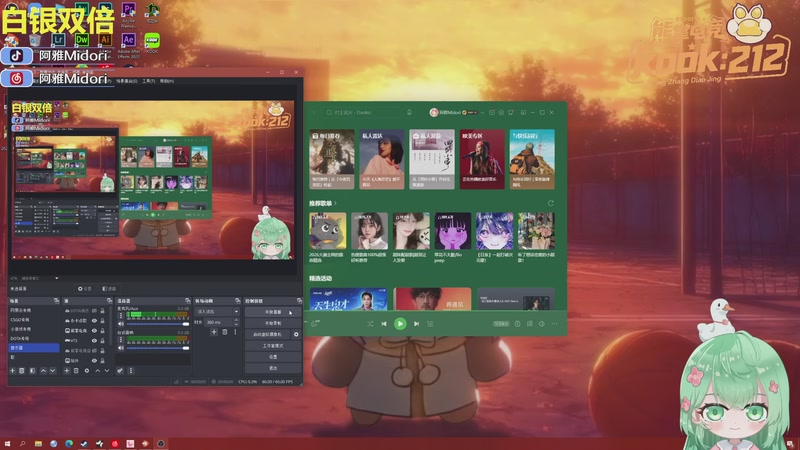Click Filters button in source toolbar
The image size is (800, 450).
(109, 289)
